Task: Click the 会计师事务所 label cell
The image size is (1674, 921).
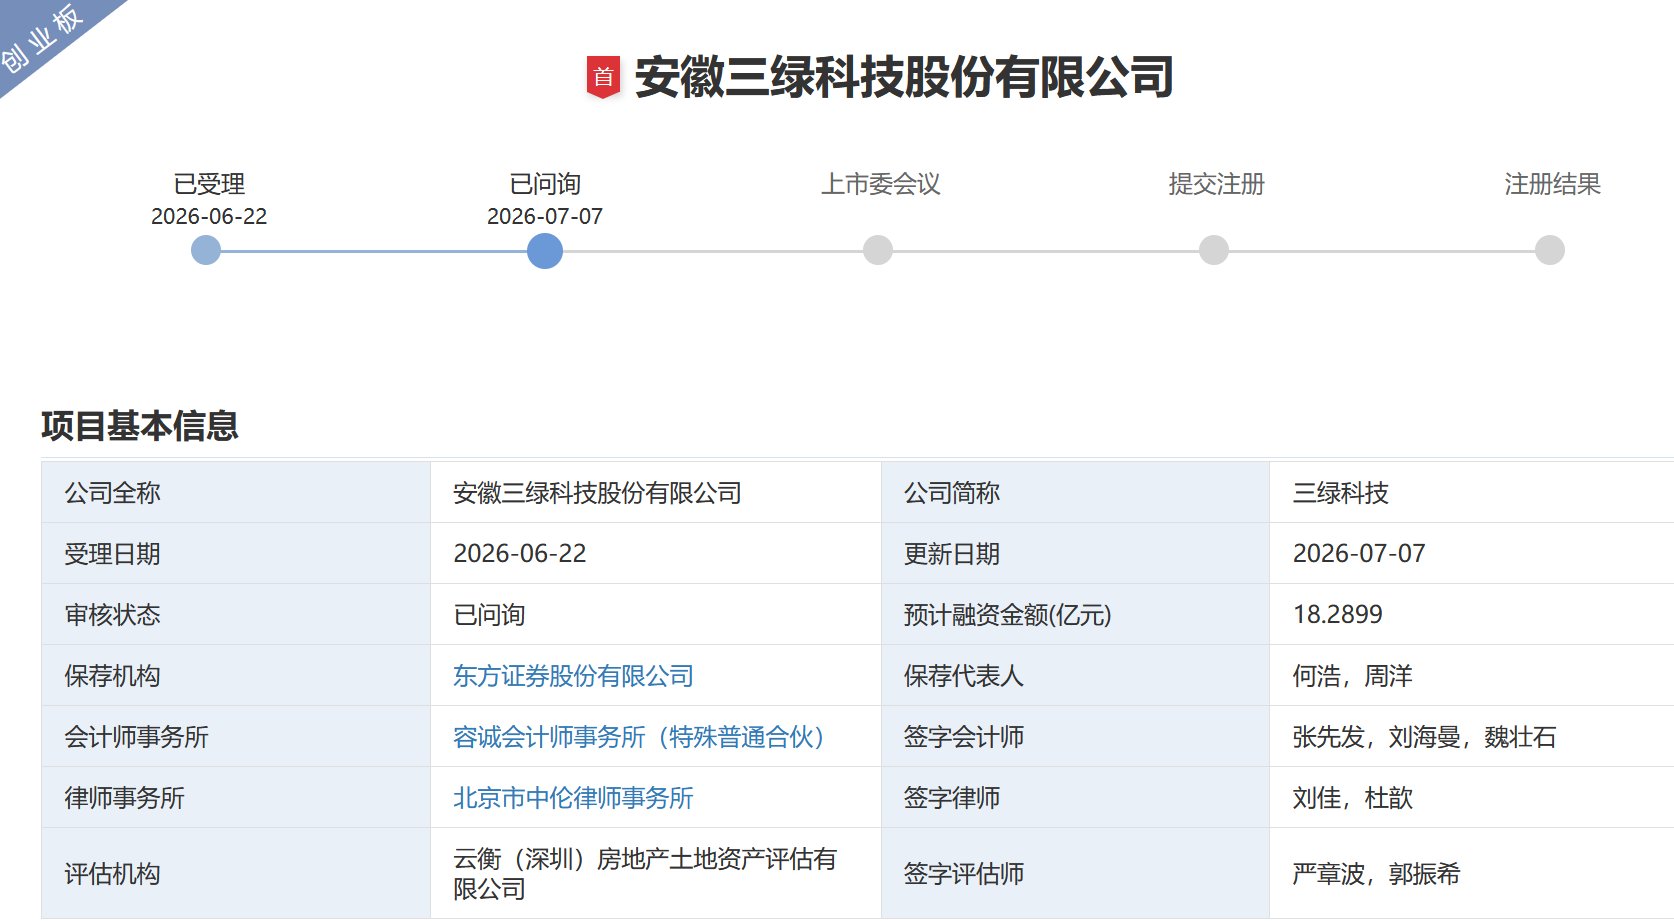Action: [236, 736]
